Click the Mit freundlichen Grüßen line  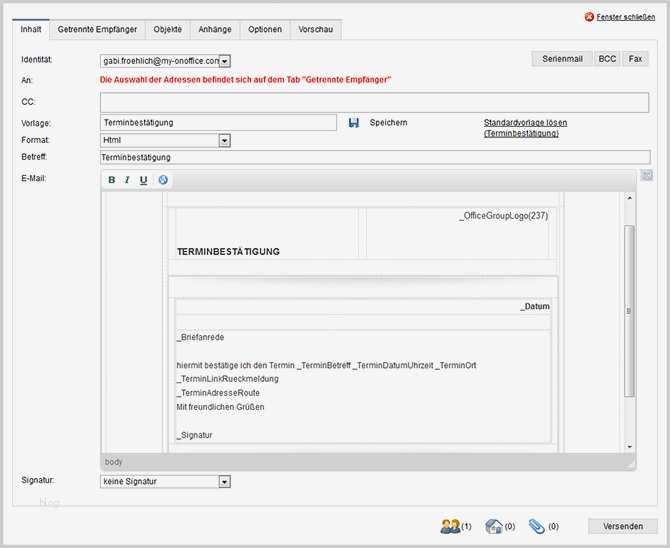tap(220, 407)
